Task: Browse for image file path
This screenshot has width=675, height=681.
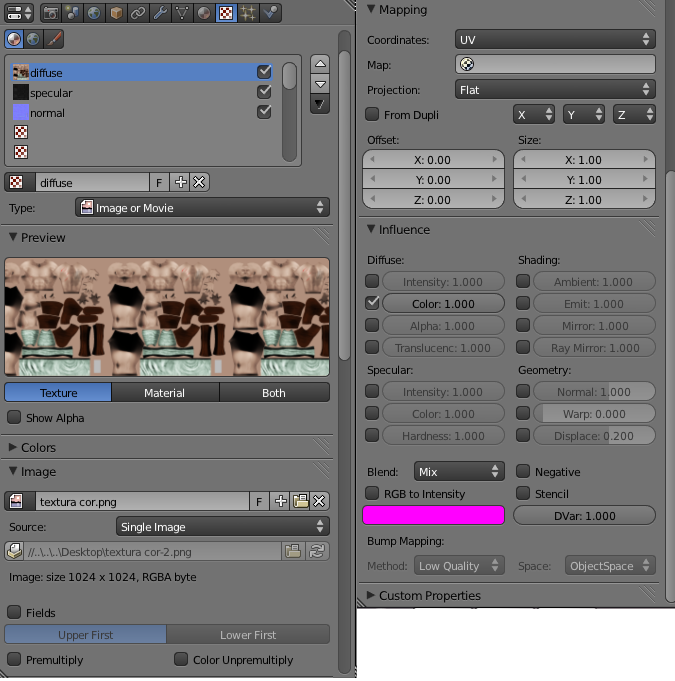Action: coord(293,552)
